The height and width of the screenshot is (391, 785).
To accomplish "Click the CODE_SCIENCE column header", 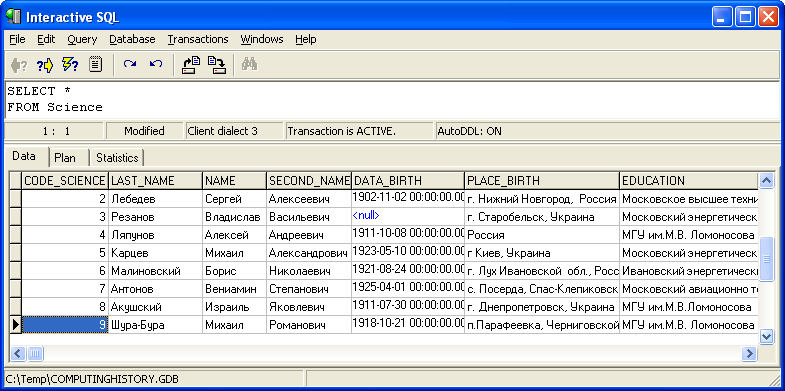I will (x=65, y=180).
